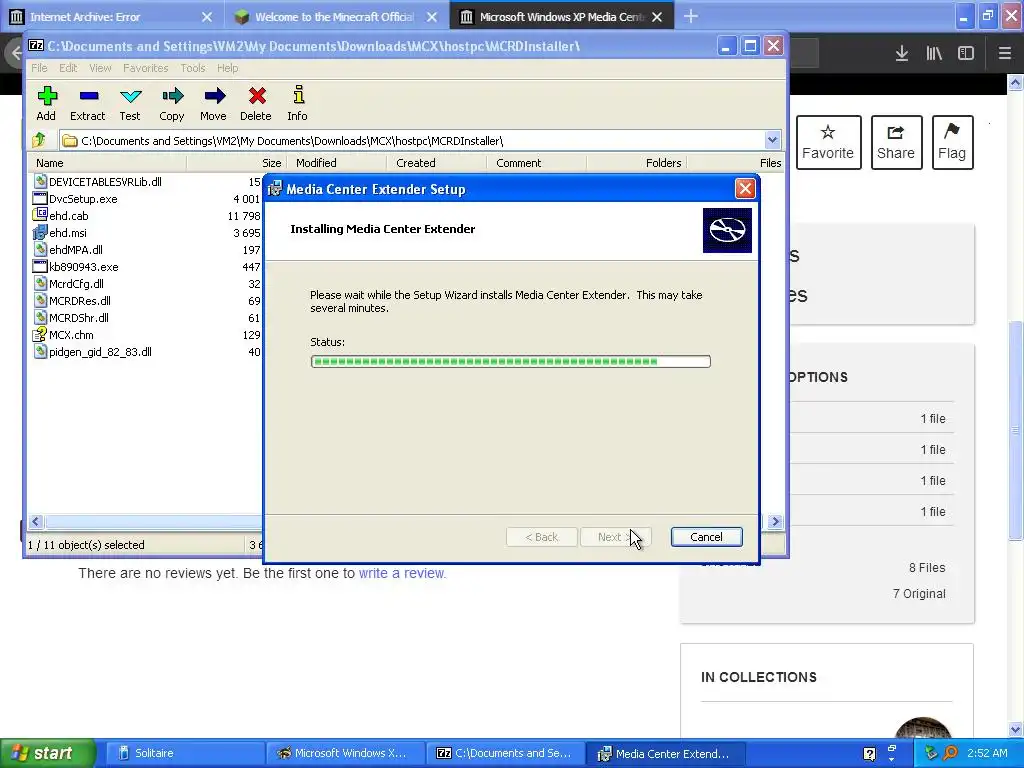This screenshot has height=768, width=1024.
Task: Sort file list by Name column
Action: point(108,163)
